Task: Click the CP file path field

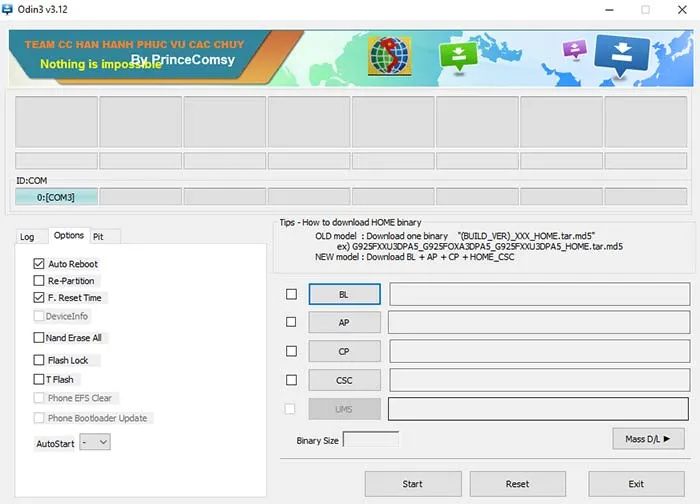Action: [538, 351]
